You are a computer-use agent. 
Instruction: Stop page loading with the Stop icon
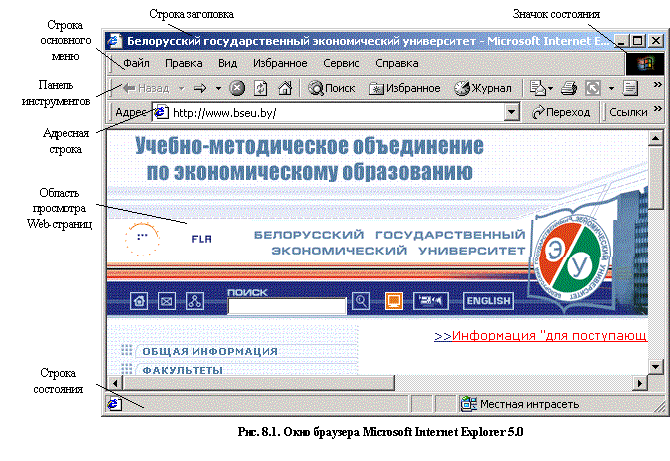237,88
